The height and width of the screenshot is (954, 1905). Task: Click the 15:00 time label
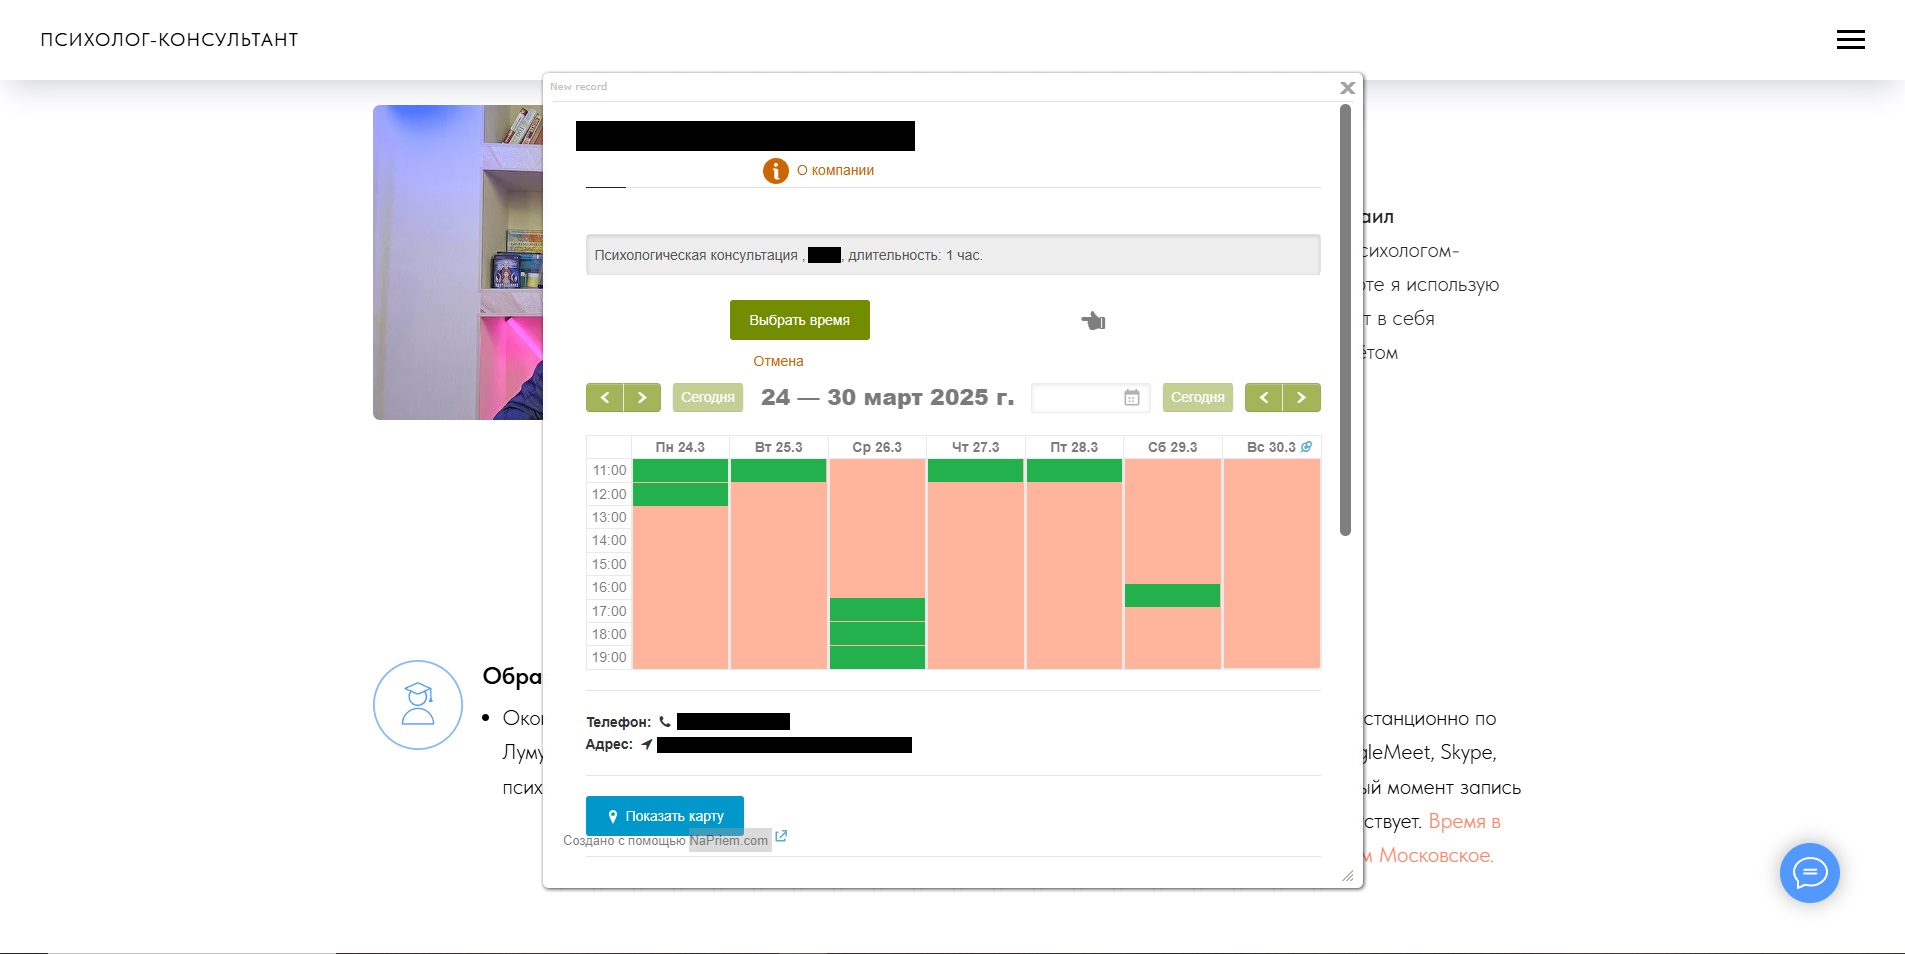pyautogui.click(x=609, y=564)
